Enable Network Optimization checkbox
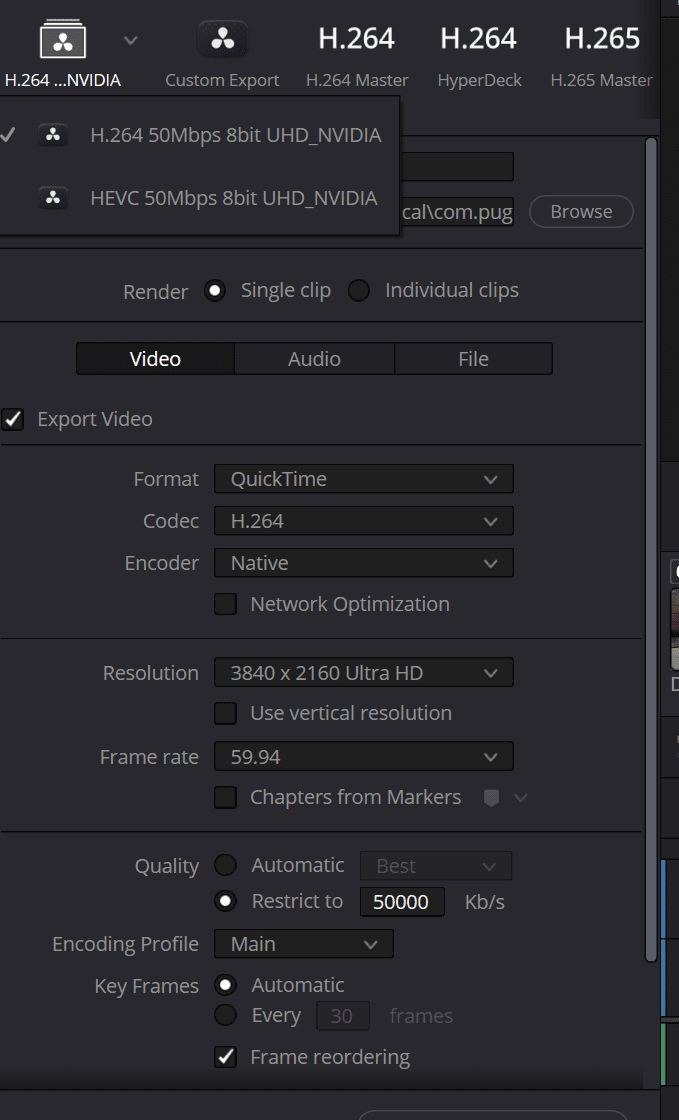This screenshot has width=679, height=1120. point(226,604)
